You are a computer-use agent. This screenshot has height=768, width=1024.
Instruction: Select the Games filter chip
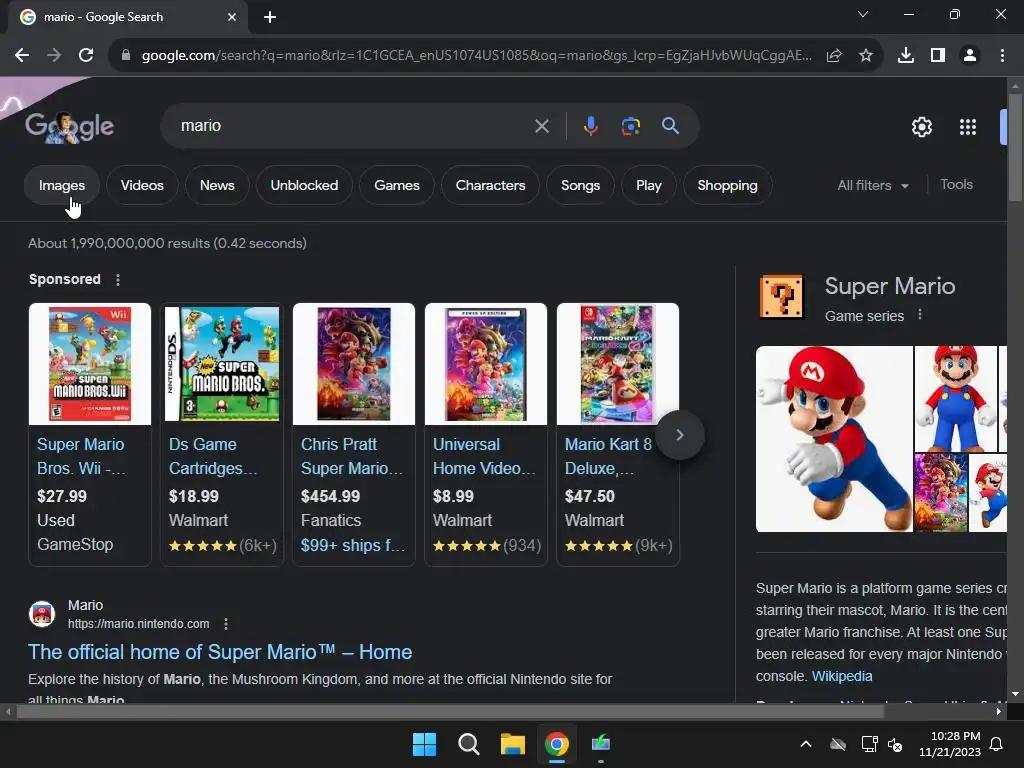pos(397,185)
